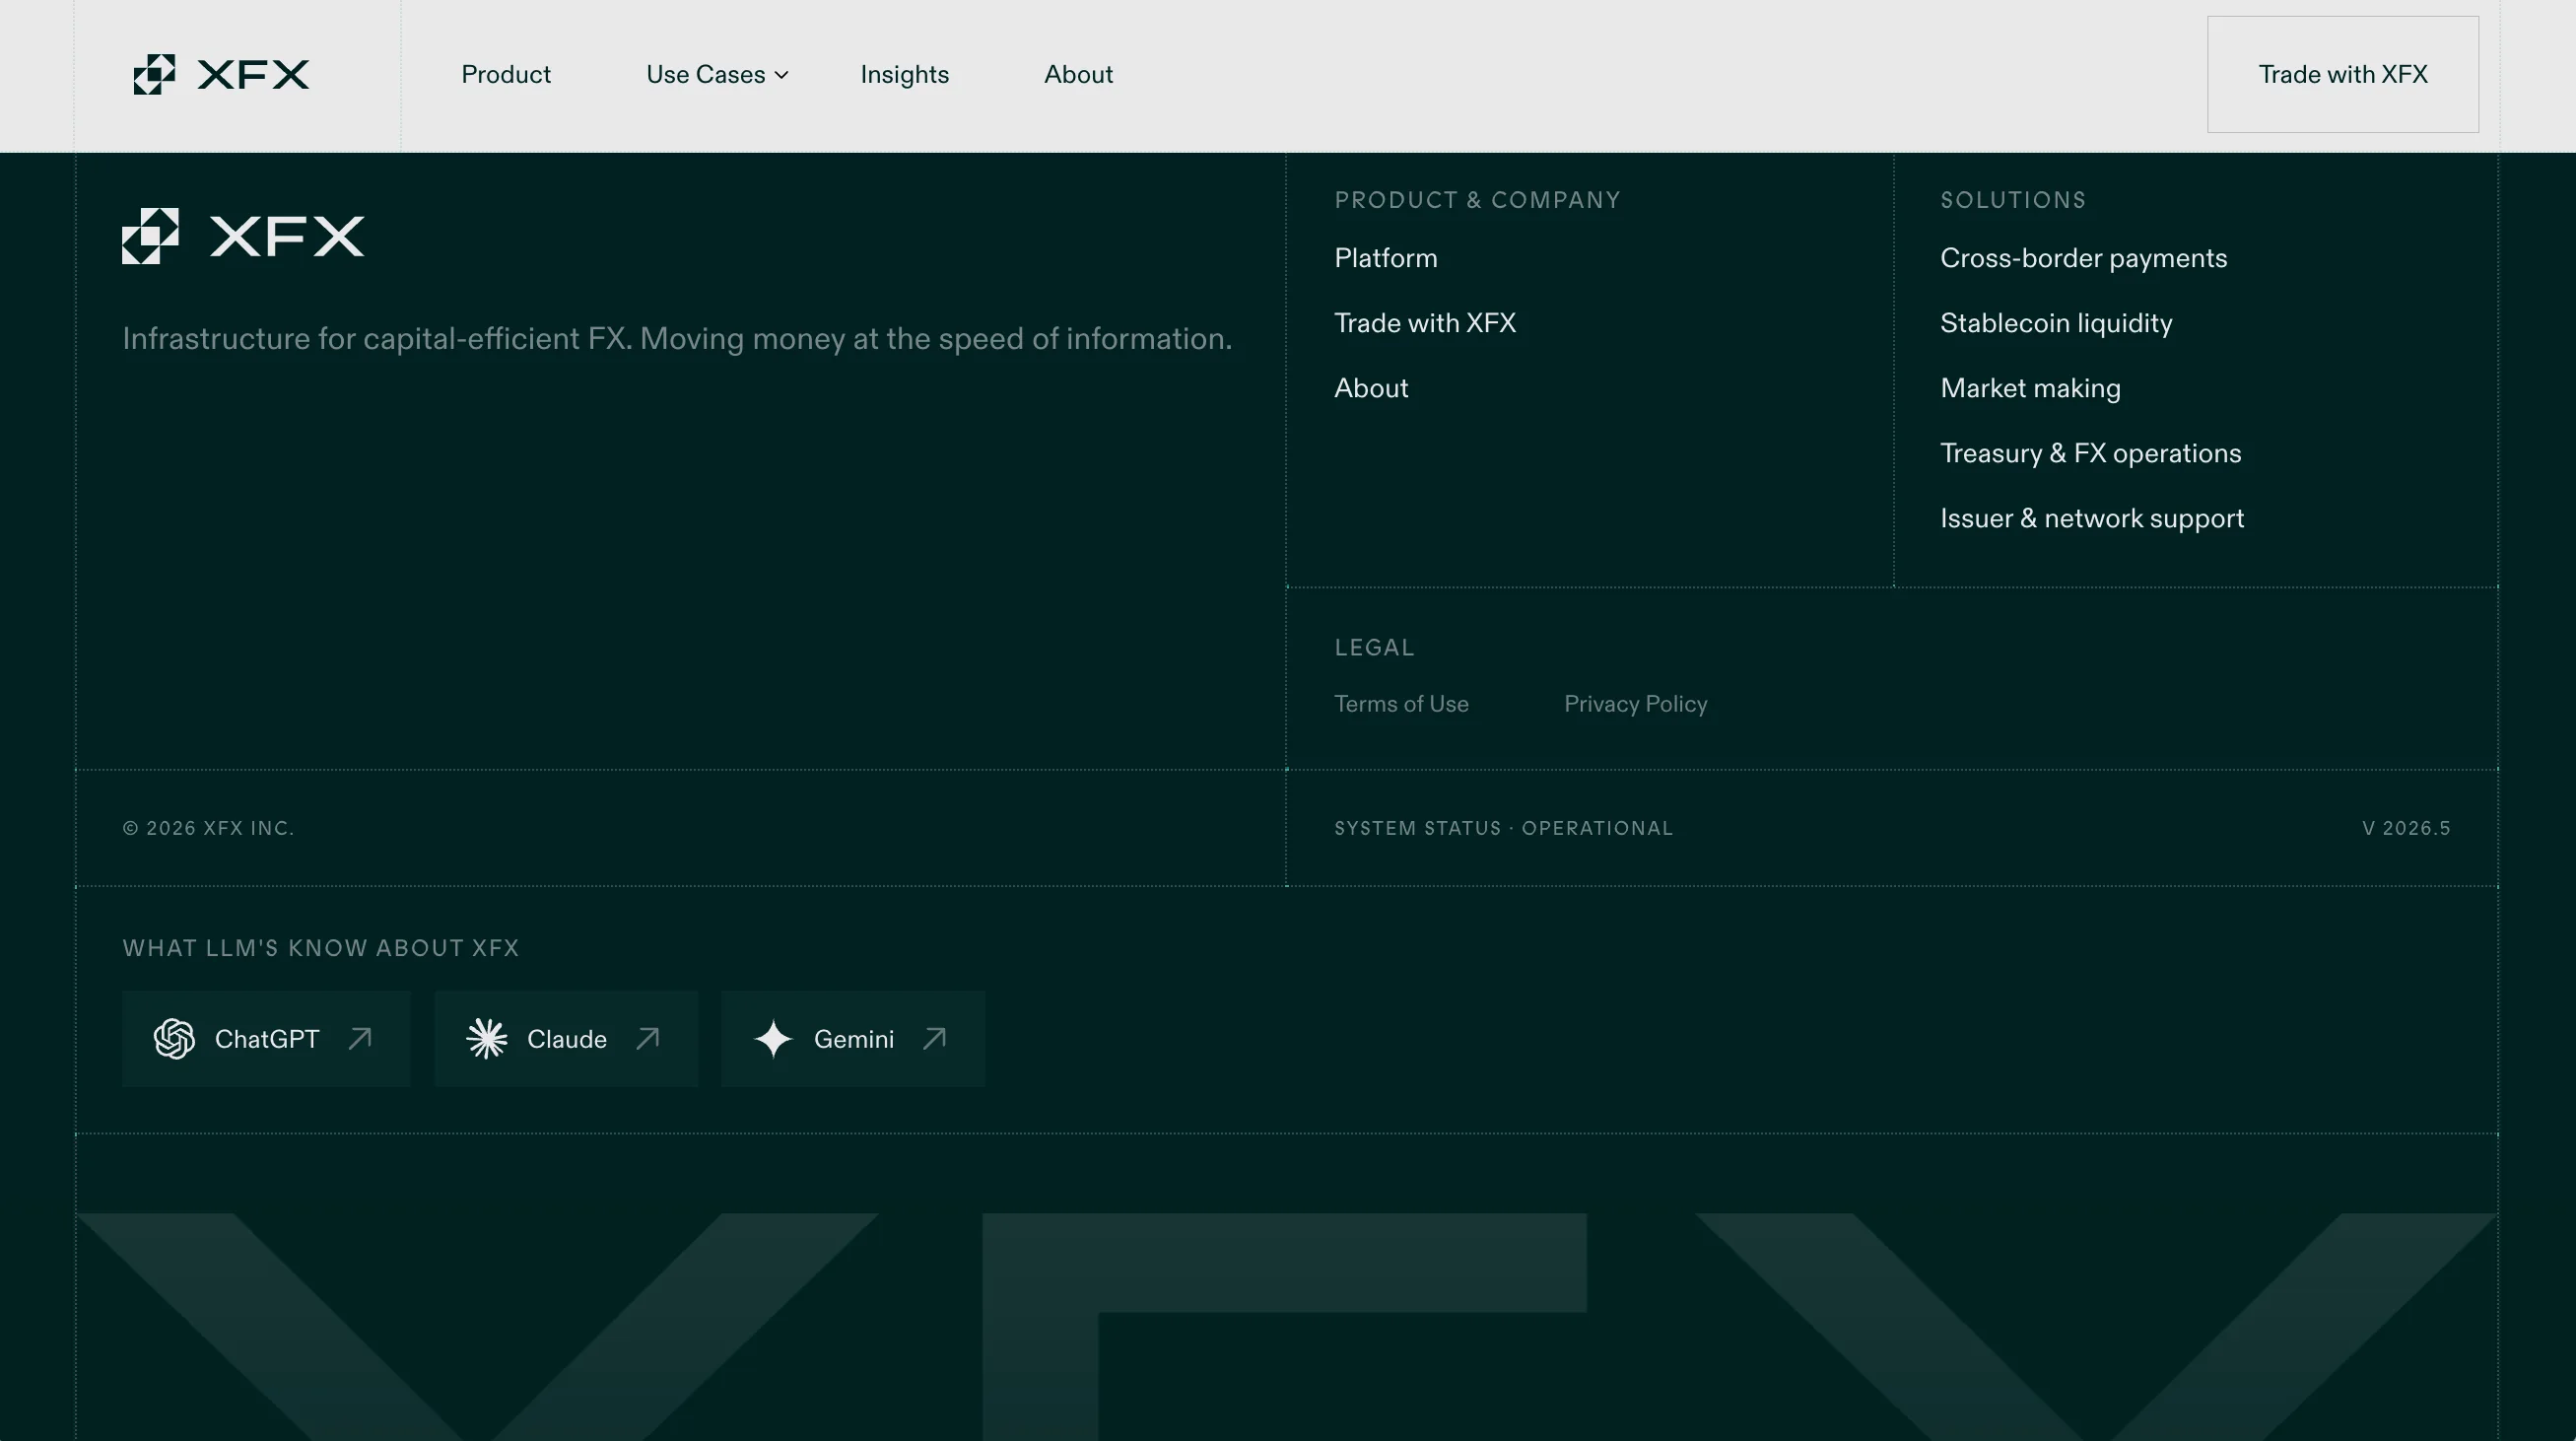Screen dimensions: 2576x1441
Task: Open Treasury & FX operations link
Action: pos(2091,453)
